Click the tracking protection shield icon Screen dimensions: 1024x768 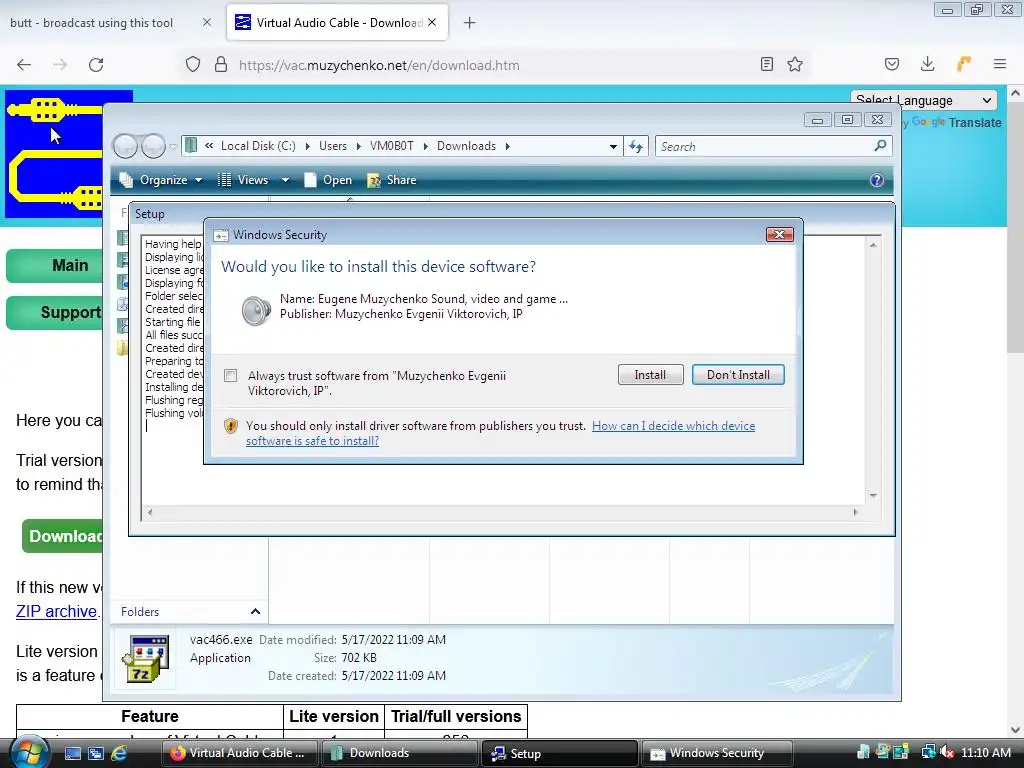click(193, 65)
